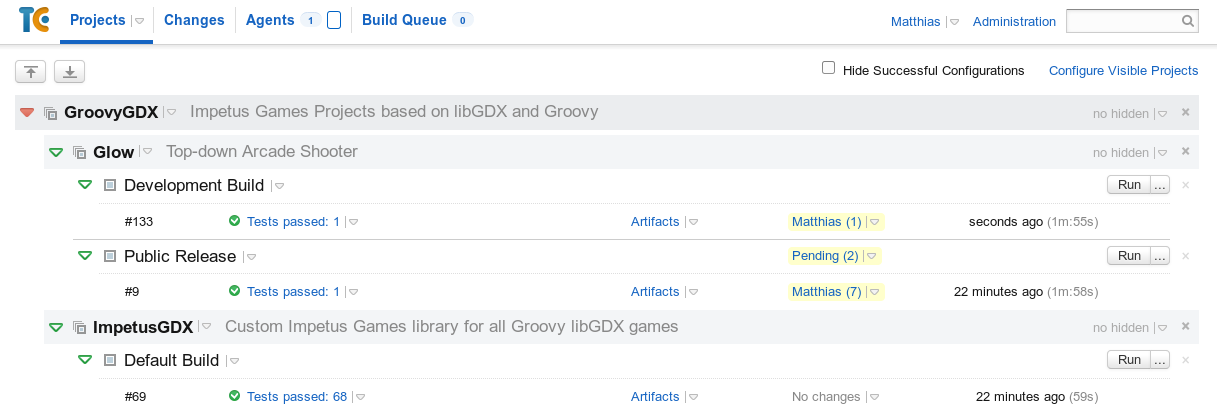This screenshot has height=415, width=1217.
Task: Click the GroovyGDX project copy icon
Action: 51,113
